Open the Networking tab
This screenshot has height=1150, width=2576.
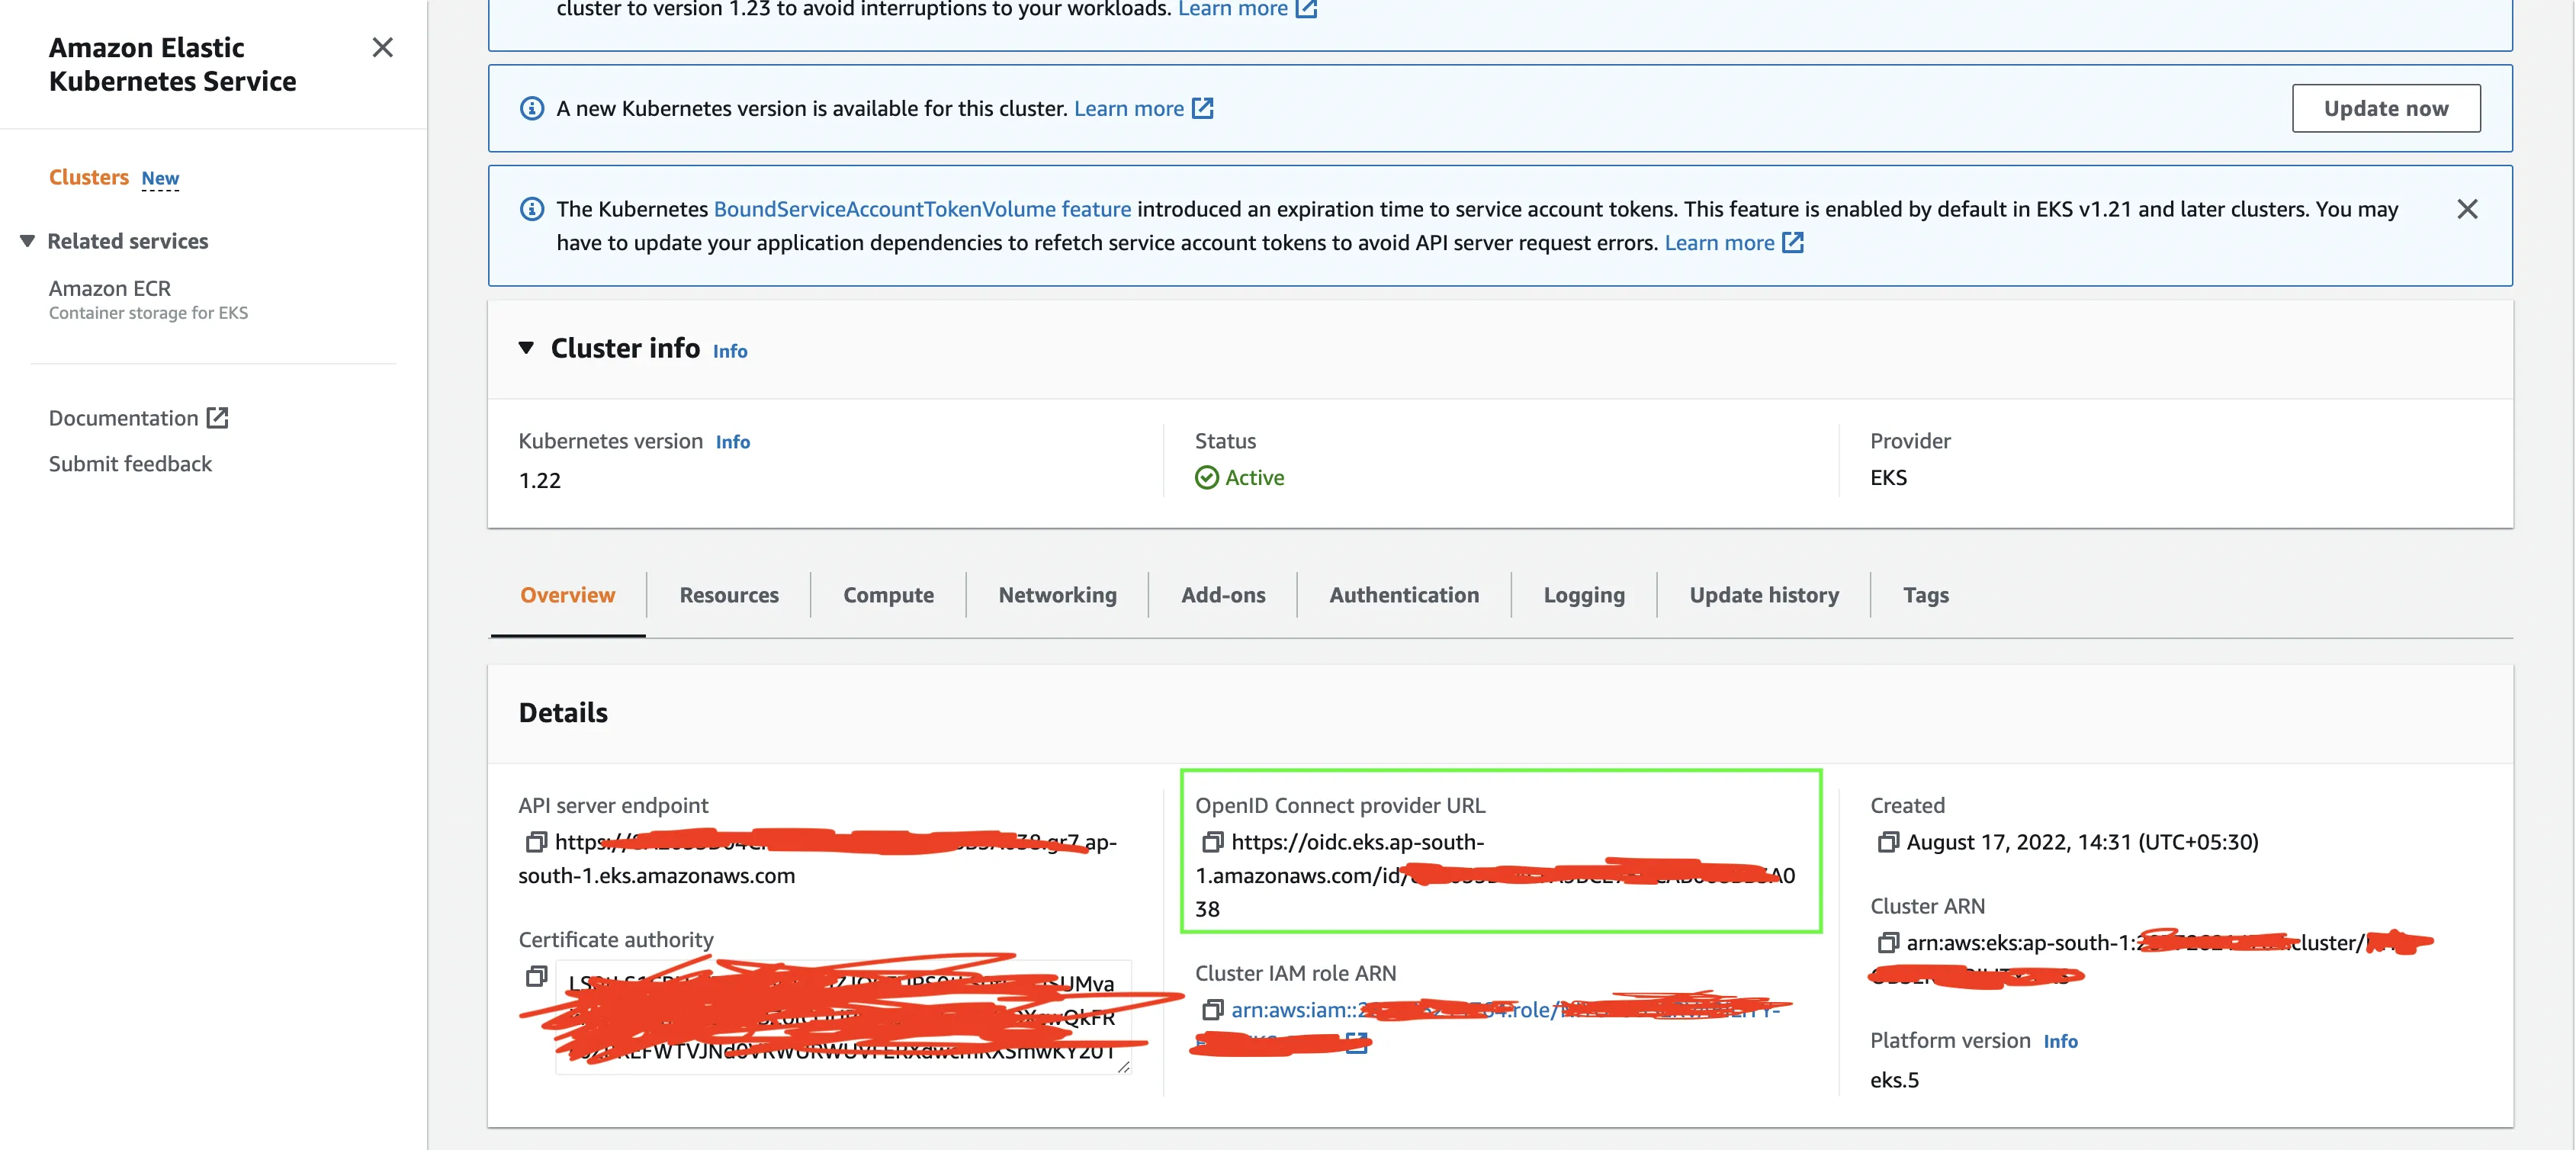[x=1057, y=595]
